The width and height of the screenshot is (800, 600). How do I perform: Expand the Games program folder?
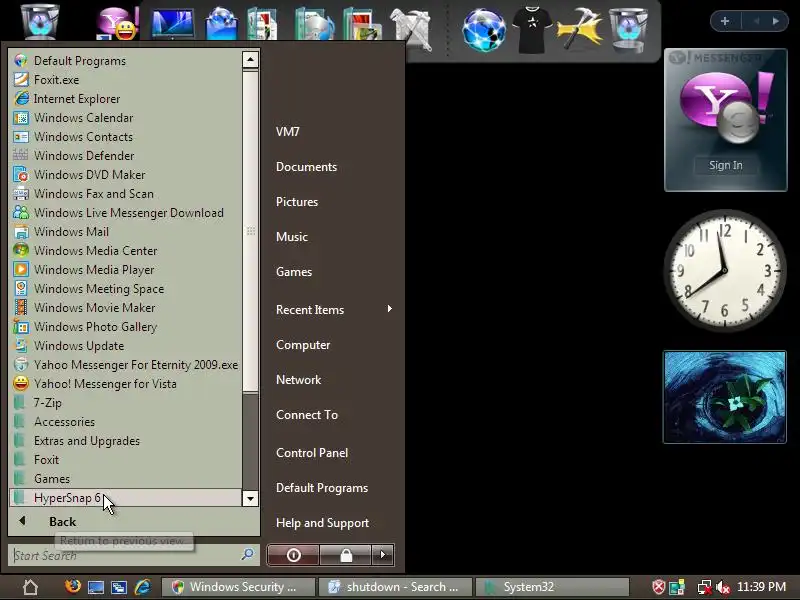click(x=125, y=479)
